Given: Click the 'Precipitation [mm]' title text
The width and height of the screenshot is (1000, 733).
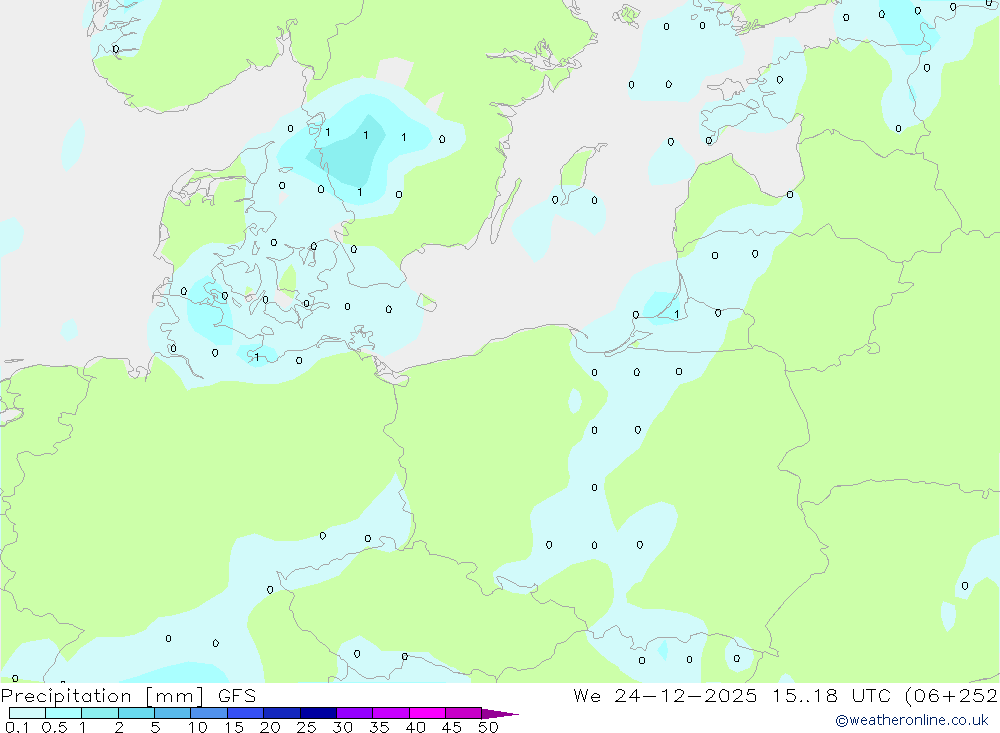Looking at the screenshot, I should pos(102,696).
